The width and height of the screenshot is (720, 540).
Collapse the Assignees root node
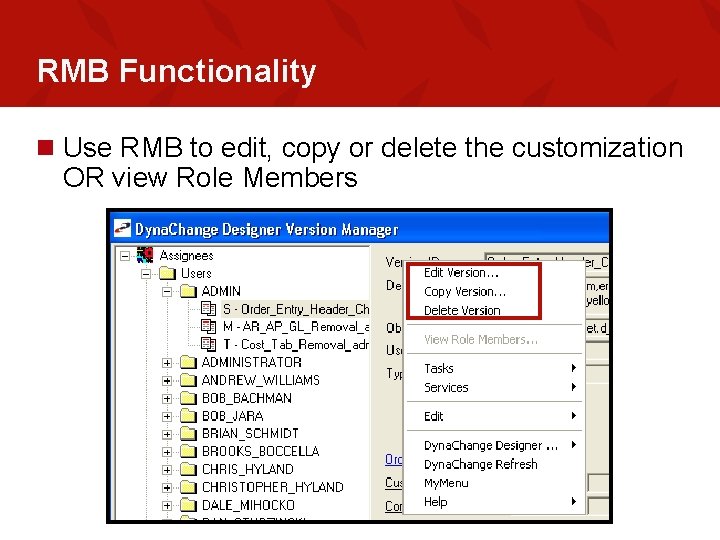tap(125, 256)
